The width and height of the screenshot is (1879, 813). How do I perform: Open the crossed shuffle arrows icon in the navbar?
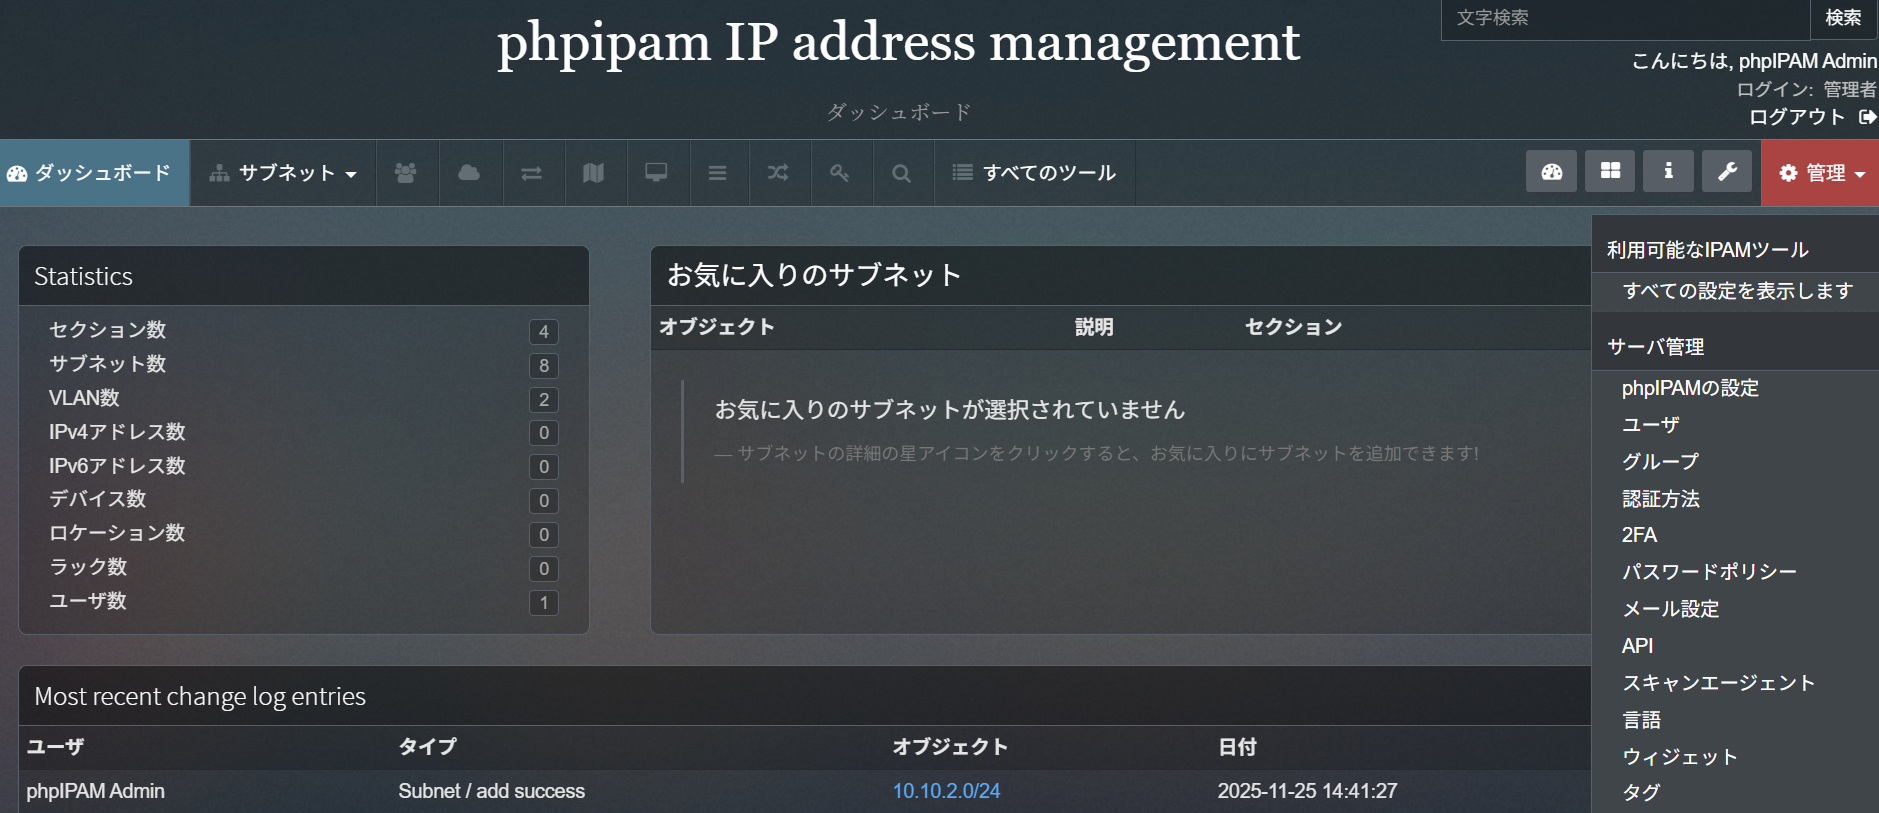coord(779,173)
